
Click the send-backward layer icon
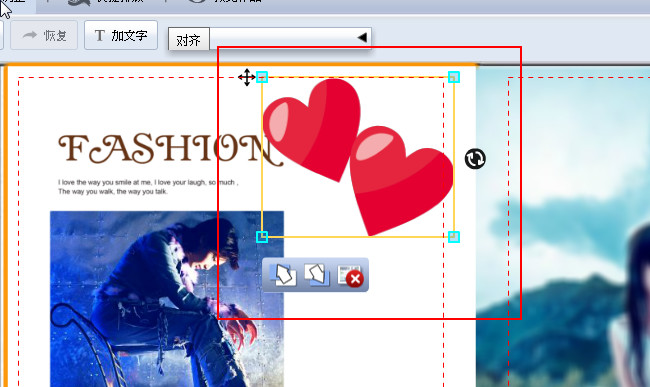coord(317,274)
